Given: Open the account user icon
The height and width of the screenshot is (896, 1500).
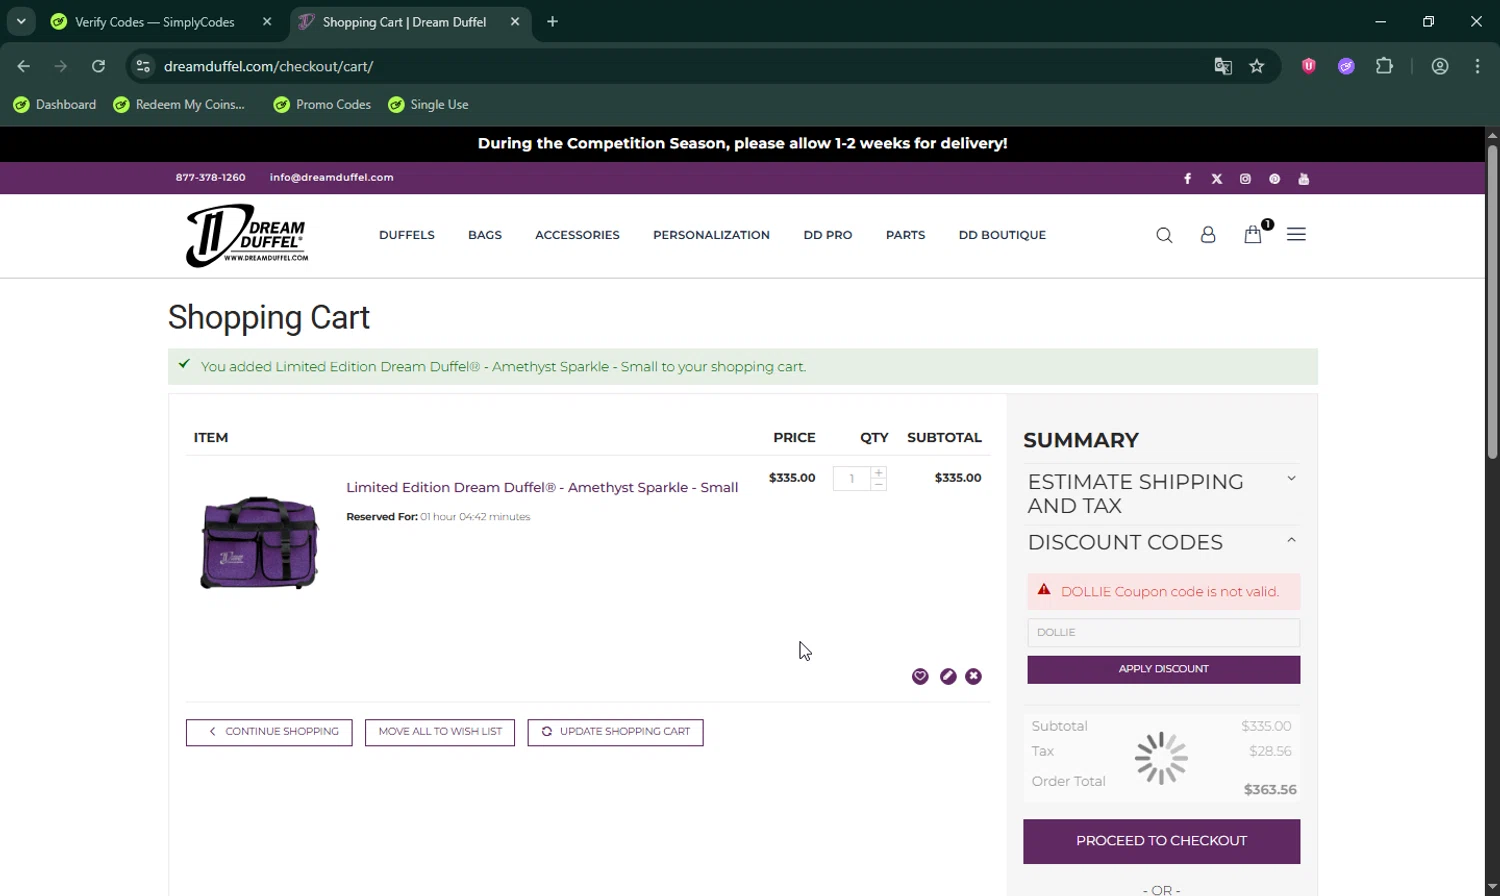Looking at the screenshot, I should click(x=1208, y=235).
